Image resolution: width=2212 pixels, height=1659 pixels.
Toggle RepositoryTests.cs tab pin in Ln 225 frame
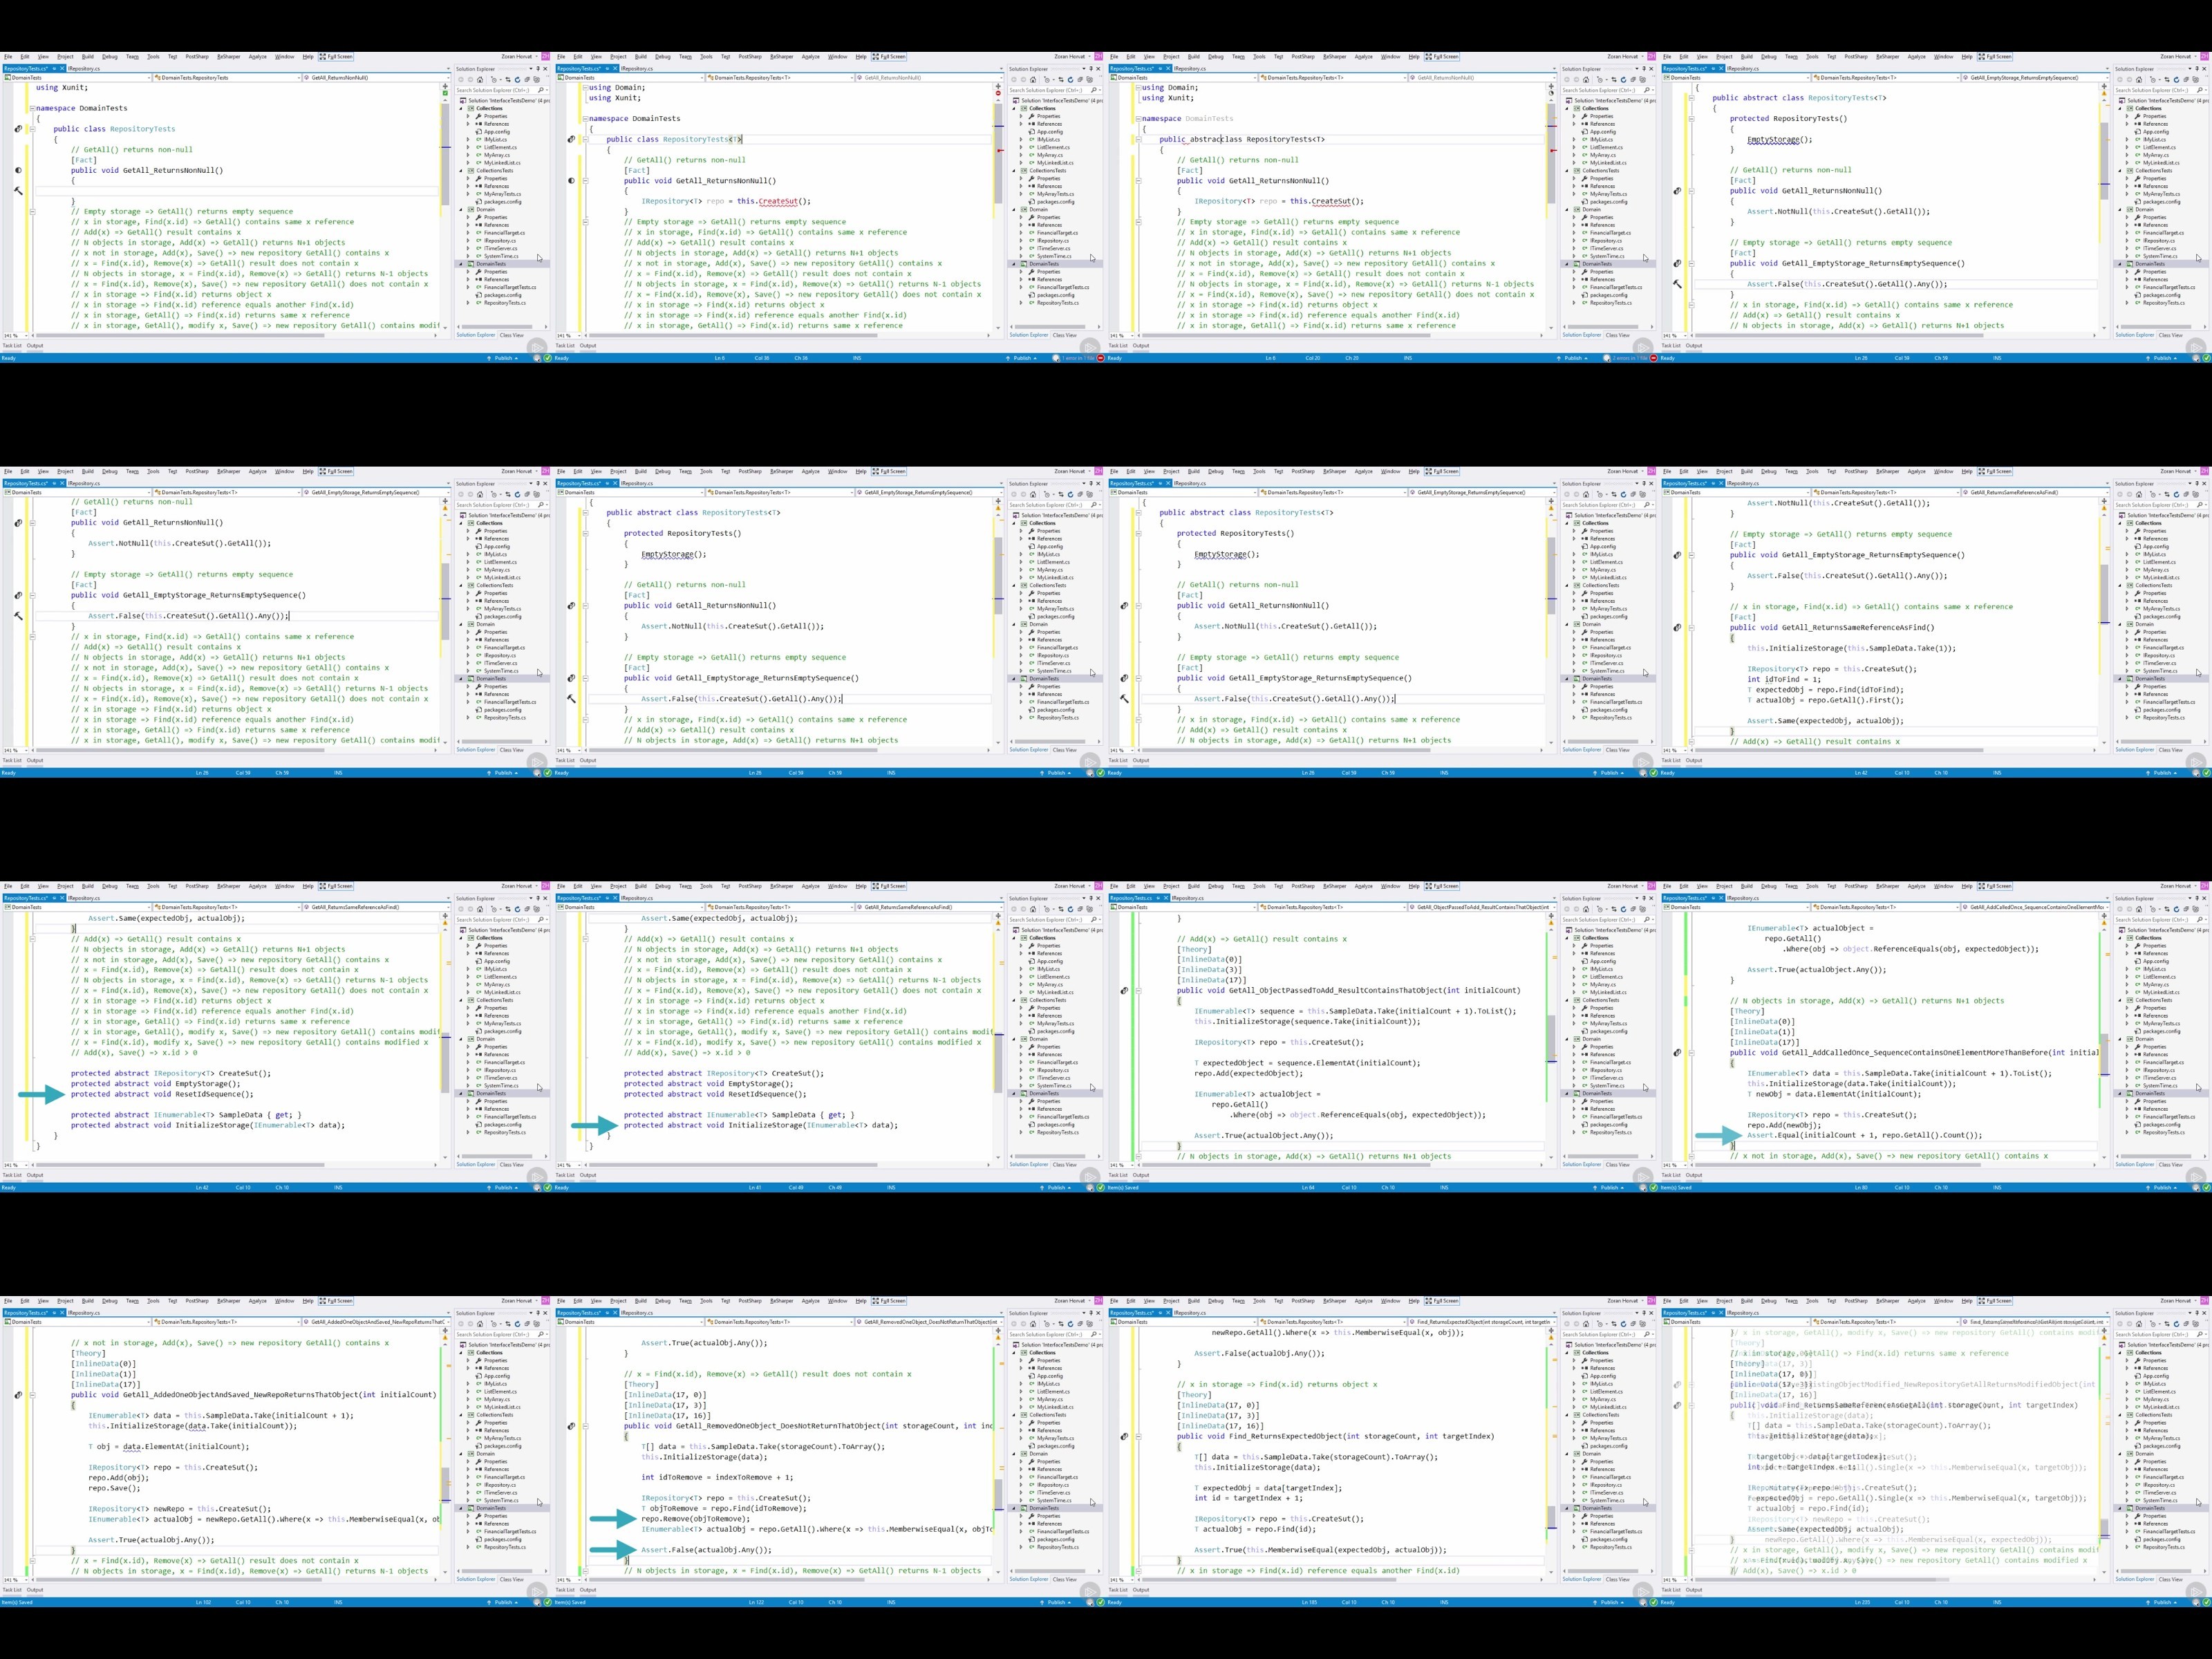[1713, 1313]
